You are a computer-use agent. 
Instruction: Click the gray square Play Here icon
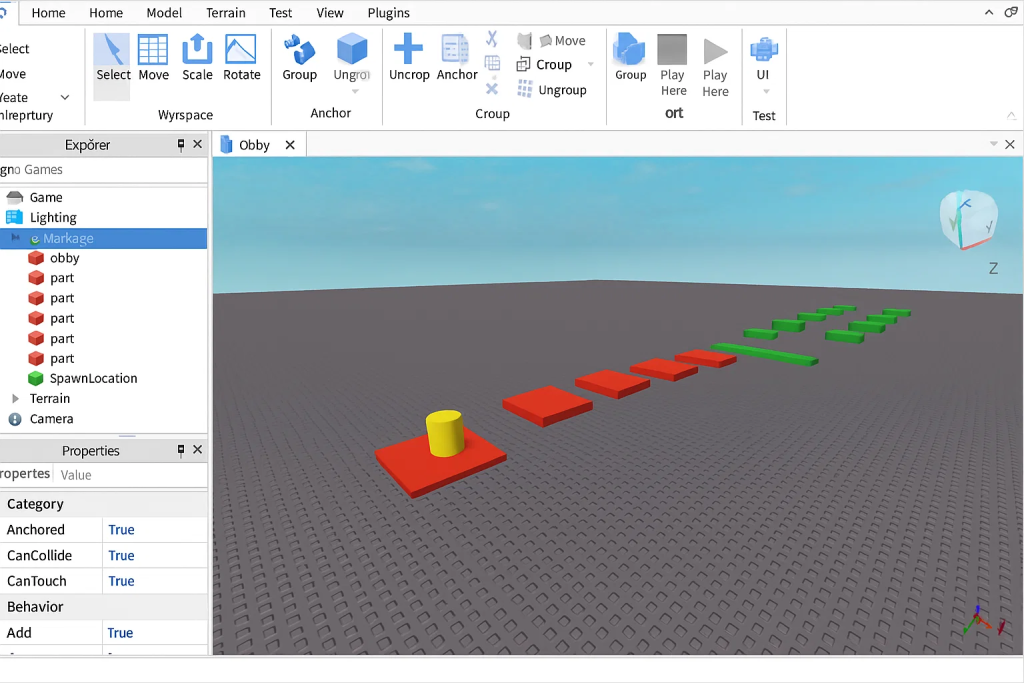click(672, 50)
